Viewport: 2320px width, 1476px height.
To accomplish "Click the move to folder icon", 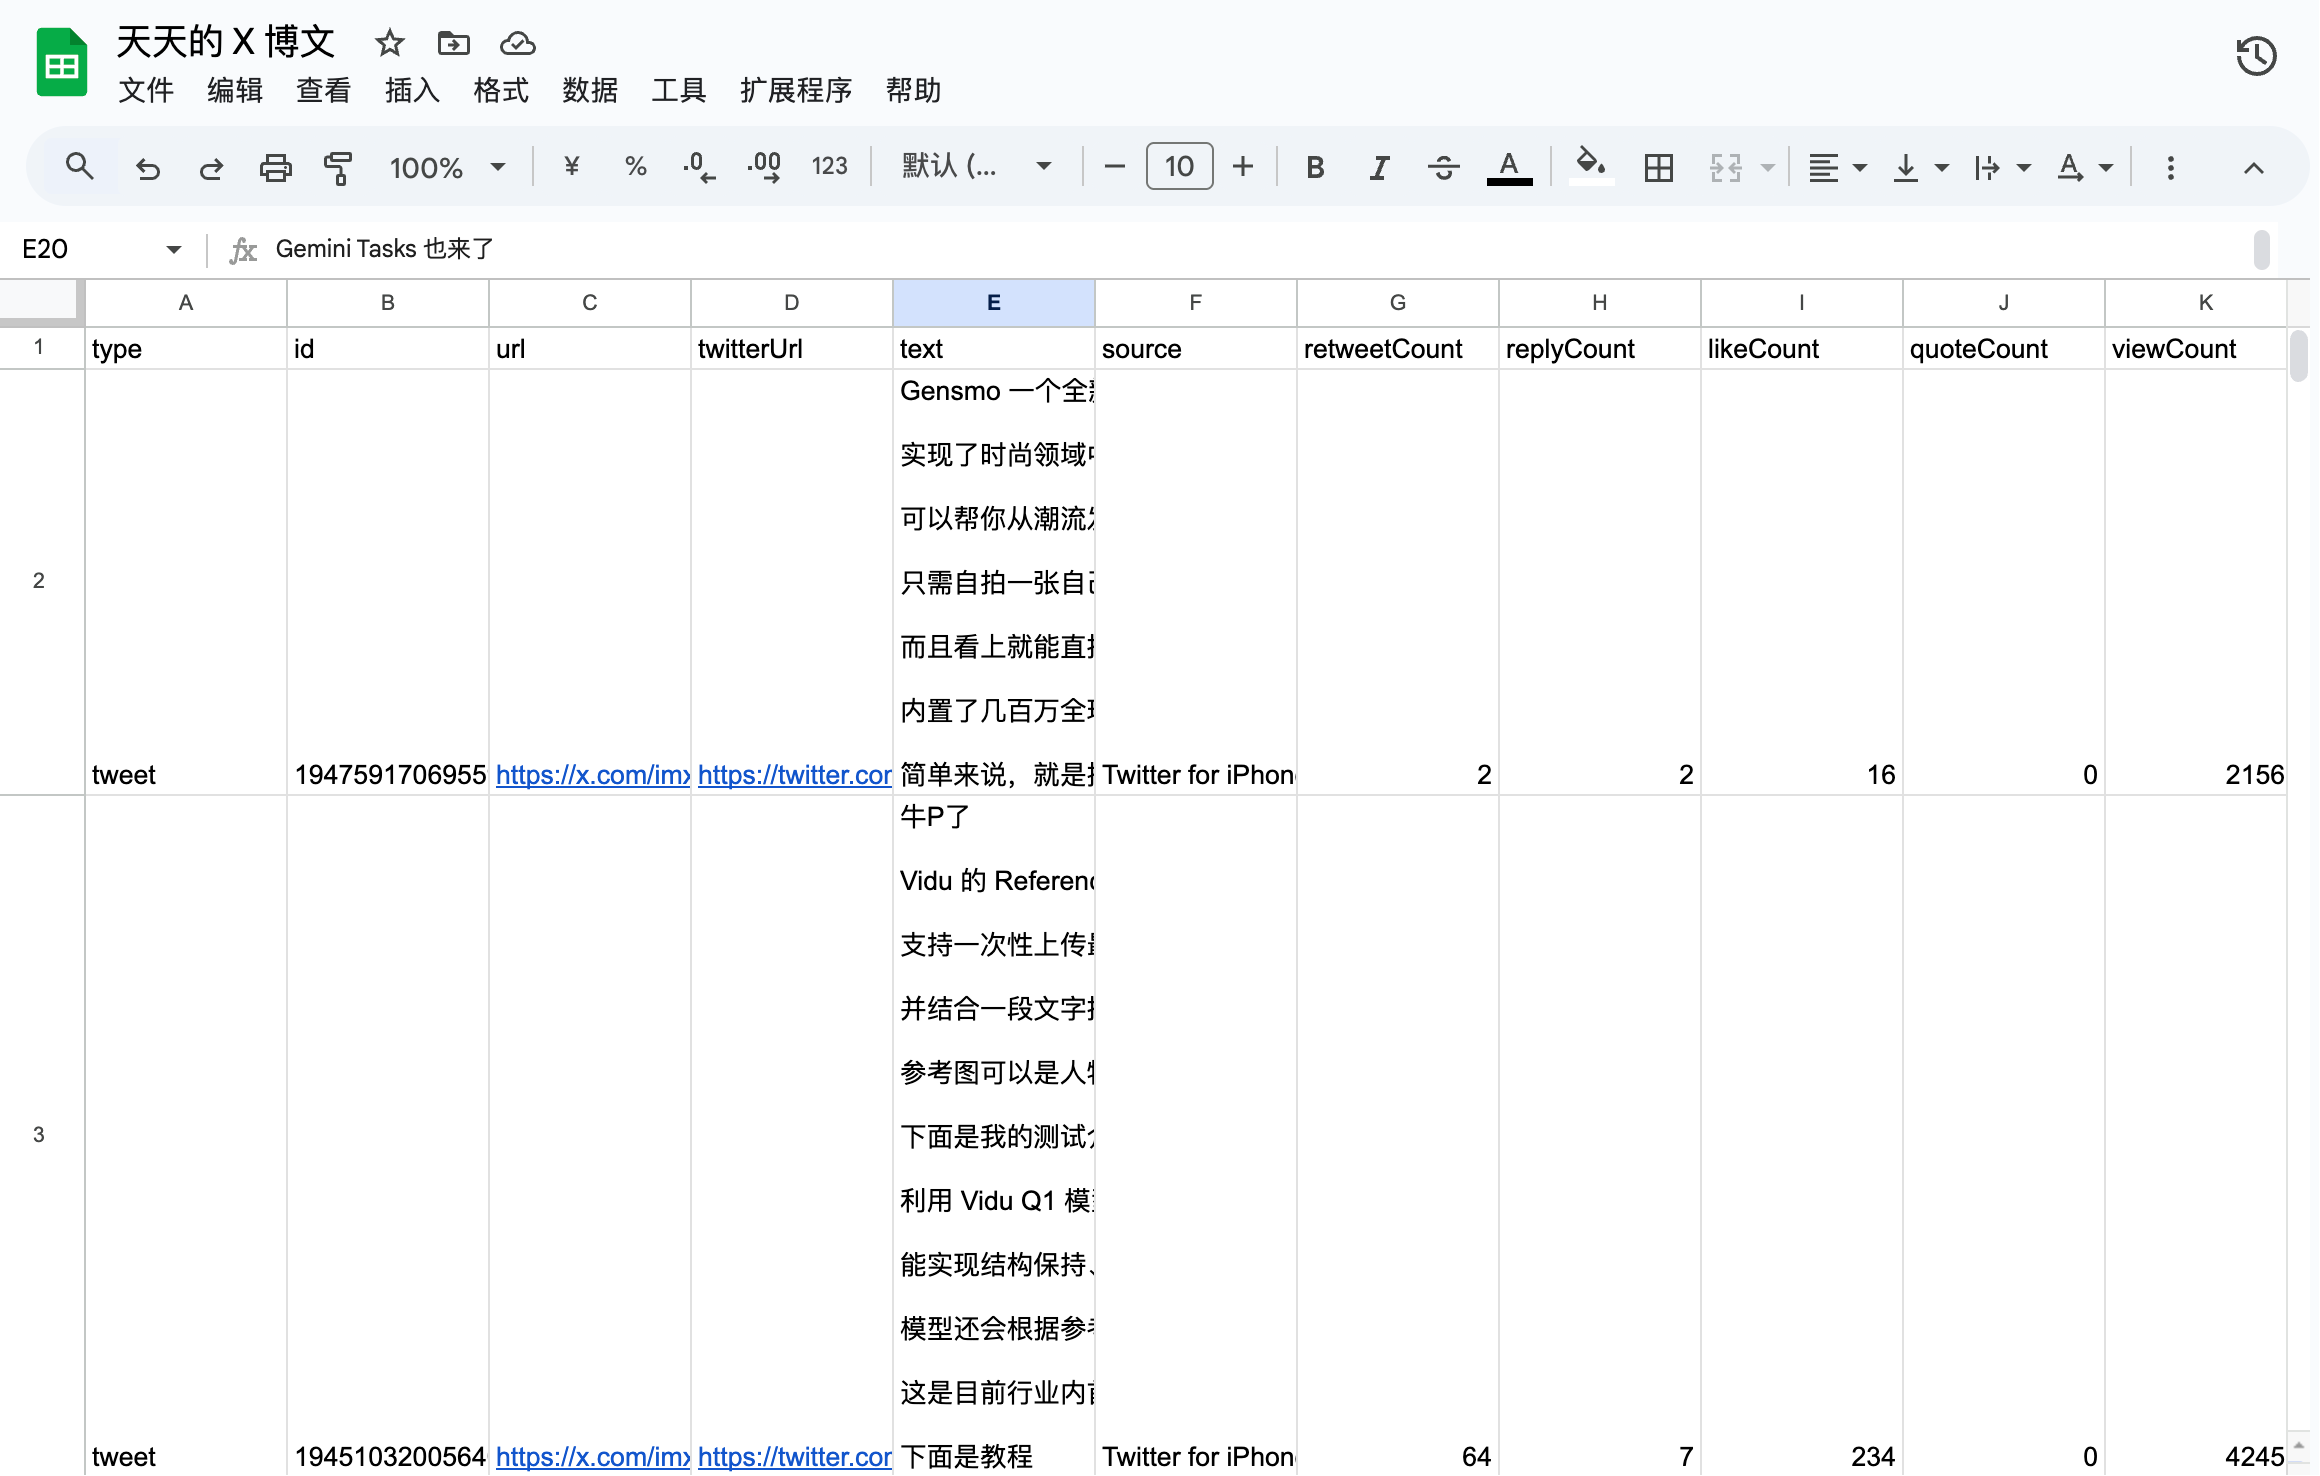I will click(x=453, y=43).
